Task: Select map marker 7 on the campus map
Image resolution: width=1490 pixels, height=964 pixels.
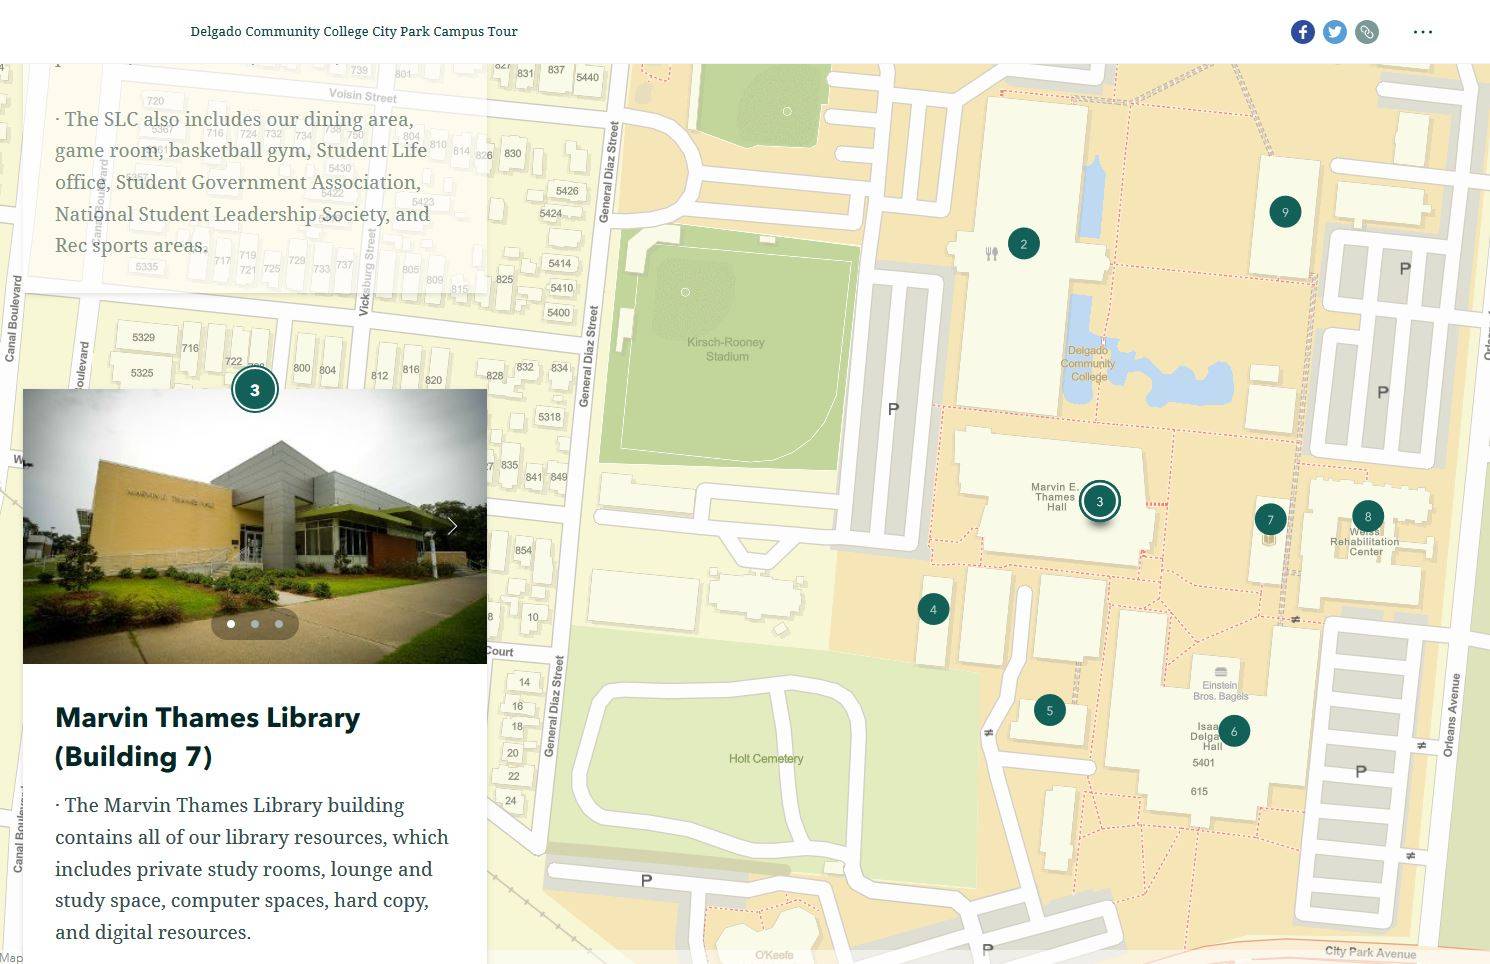Action: [1270, 519]
